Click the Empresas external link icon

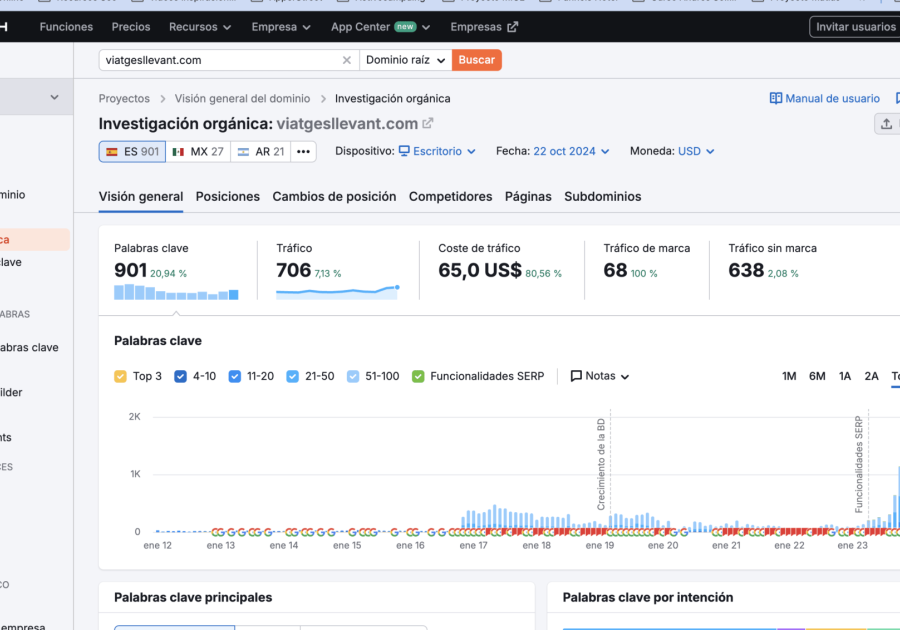click(x=513, y=27)
